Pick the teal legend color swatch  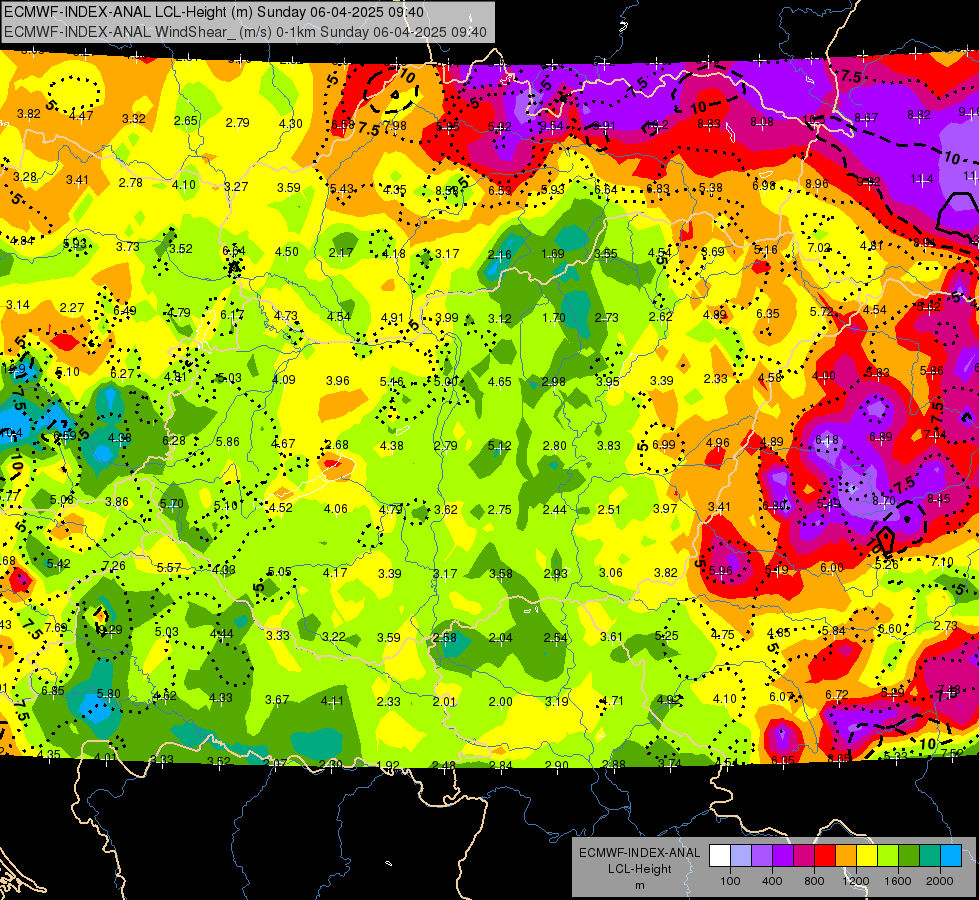pos(930,856)
